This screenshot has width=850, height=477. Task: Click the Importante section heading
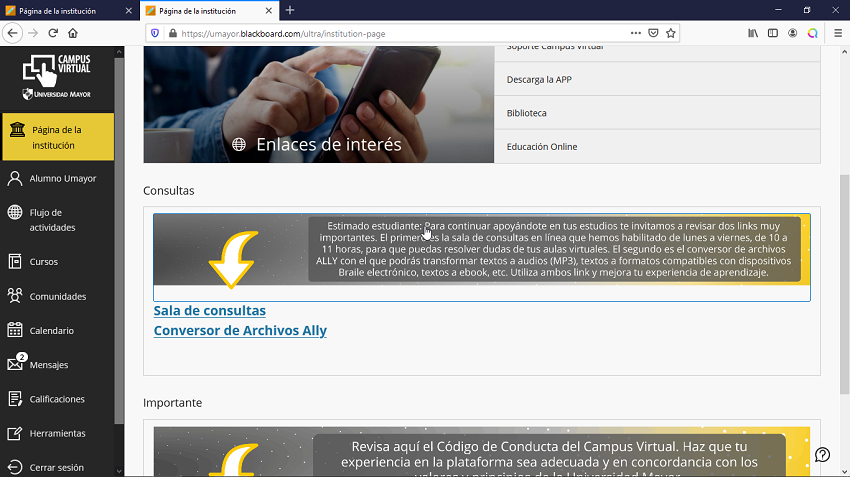(172, 403)
